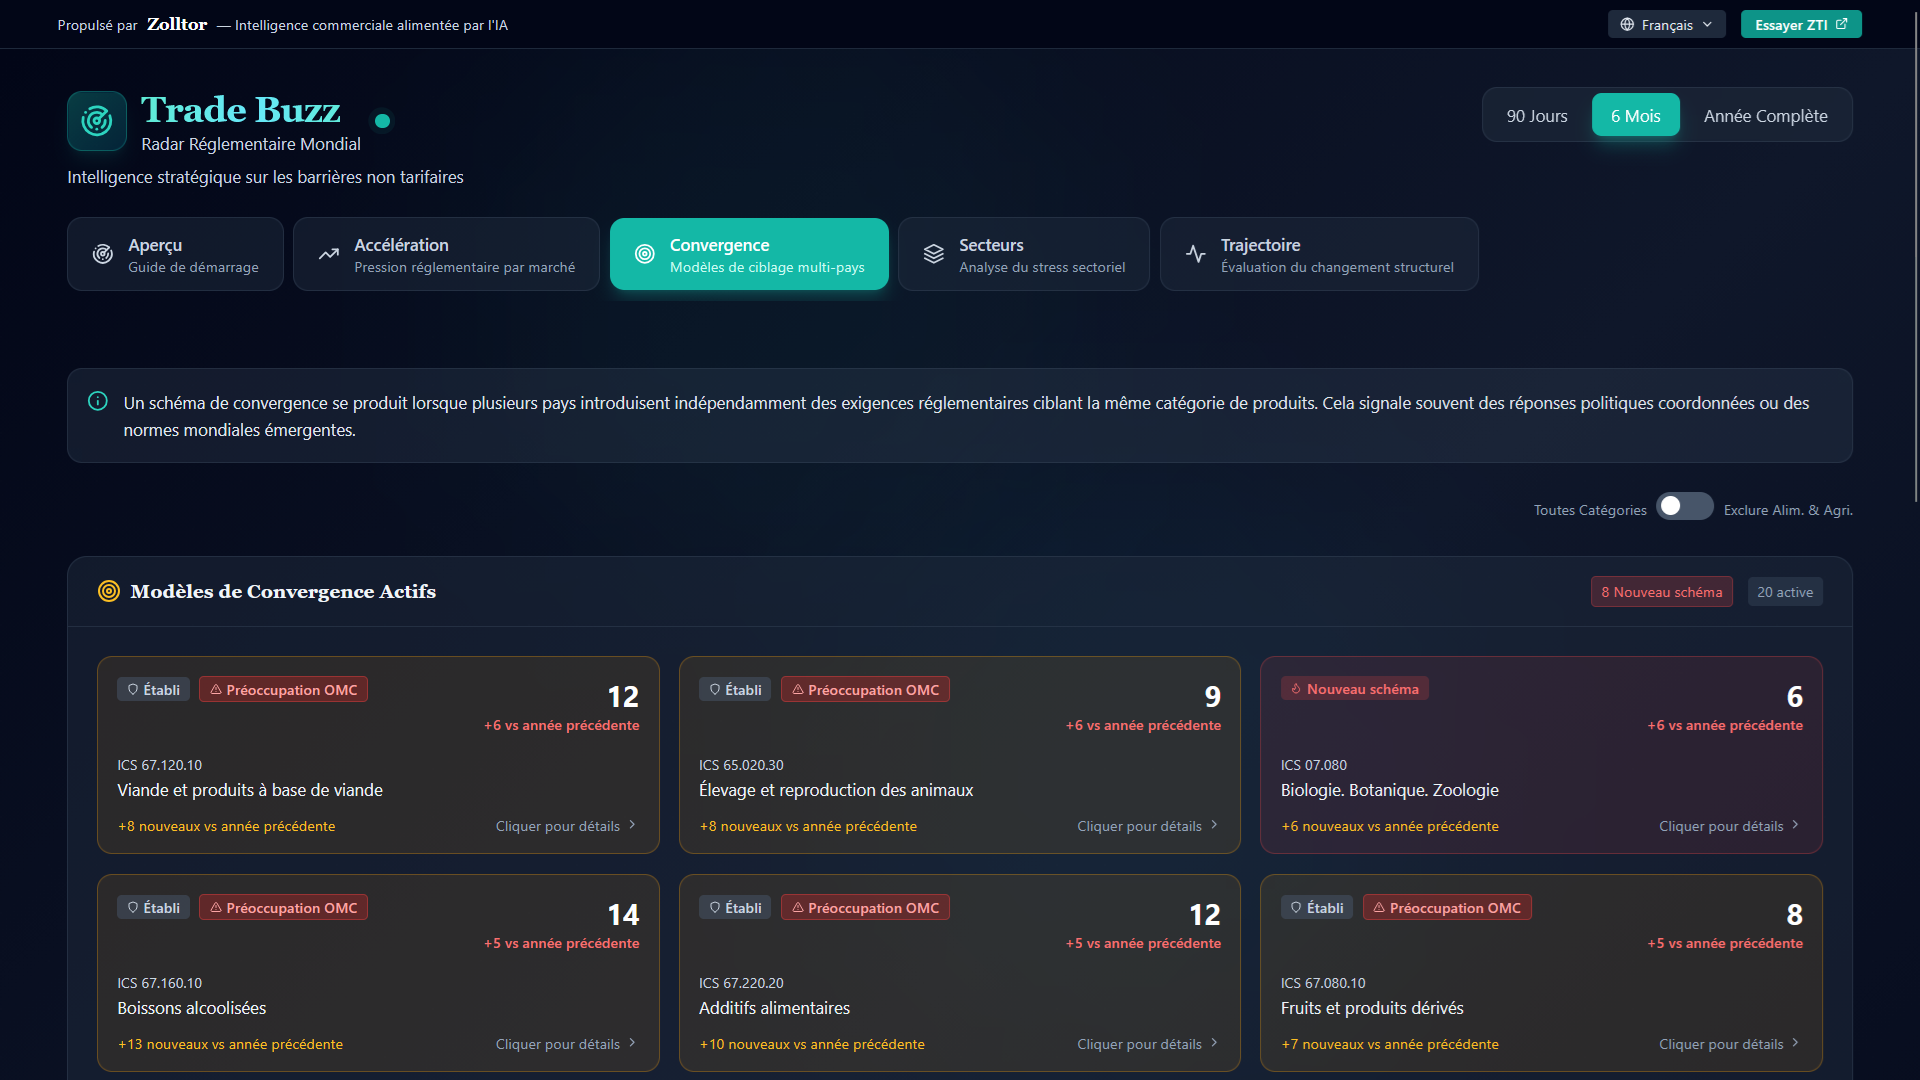
Task: Click the Trajectoire waveform icon
Action: (x=1196, y=253)
